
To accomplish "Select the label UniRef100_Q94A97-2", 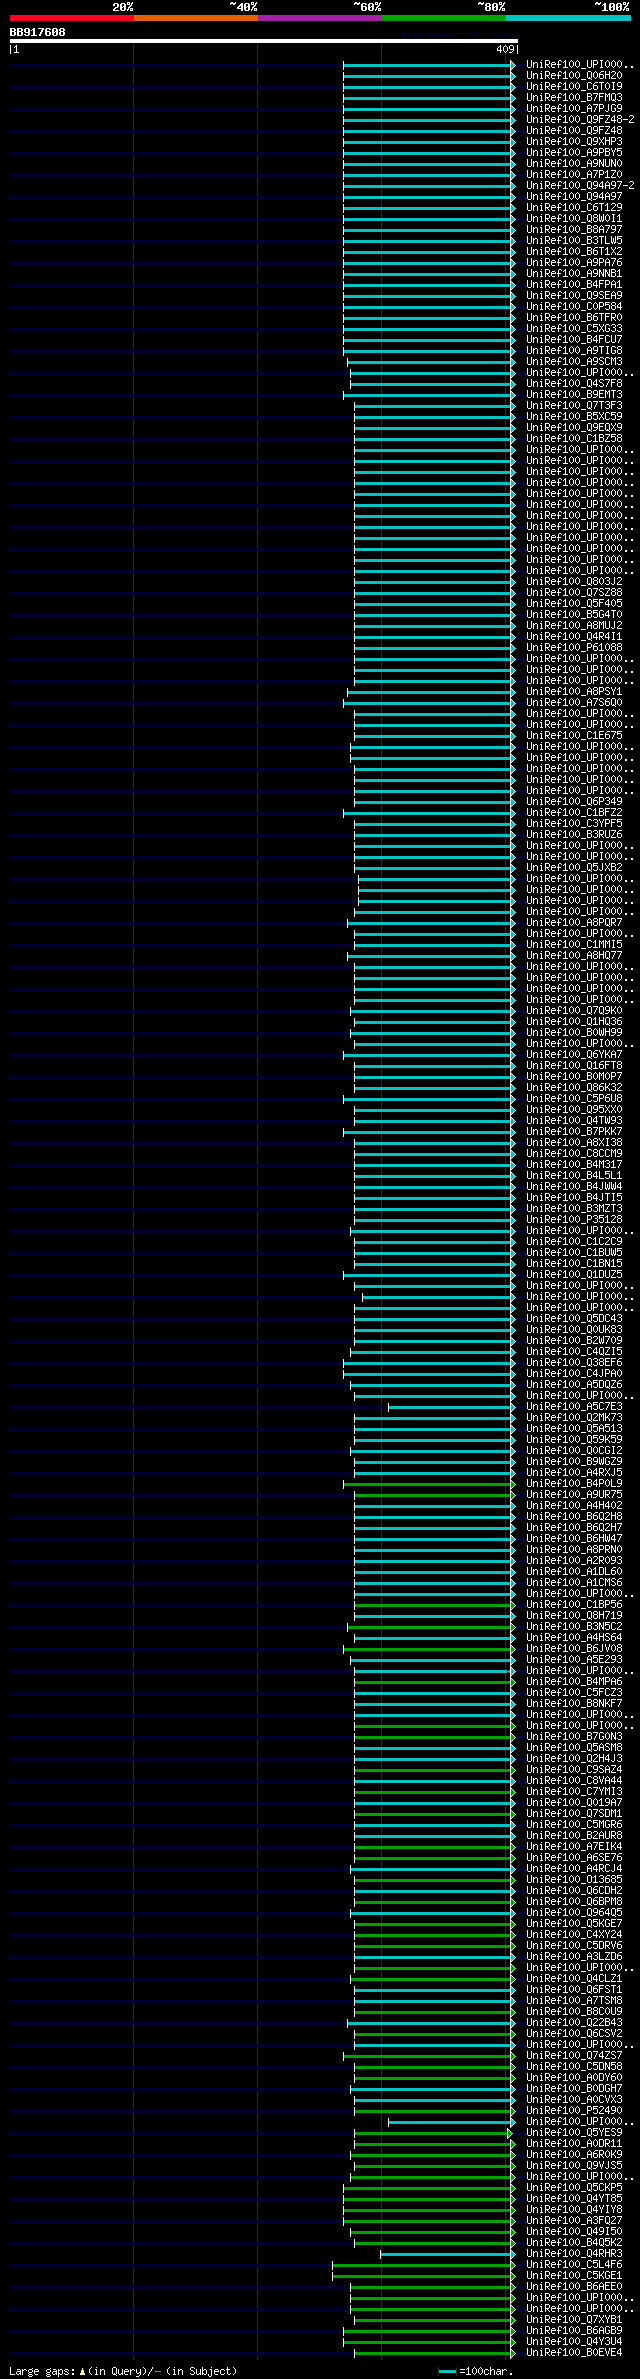I will (x=580, y=185).
